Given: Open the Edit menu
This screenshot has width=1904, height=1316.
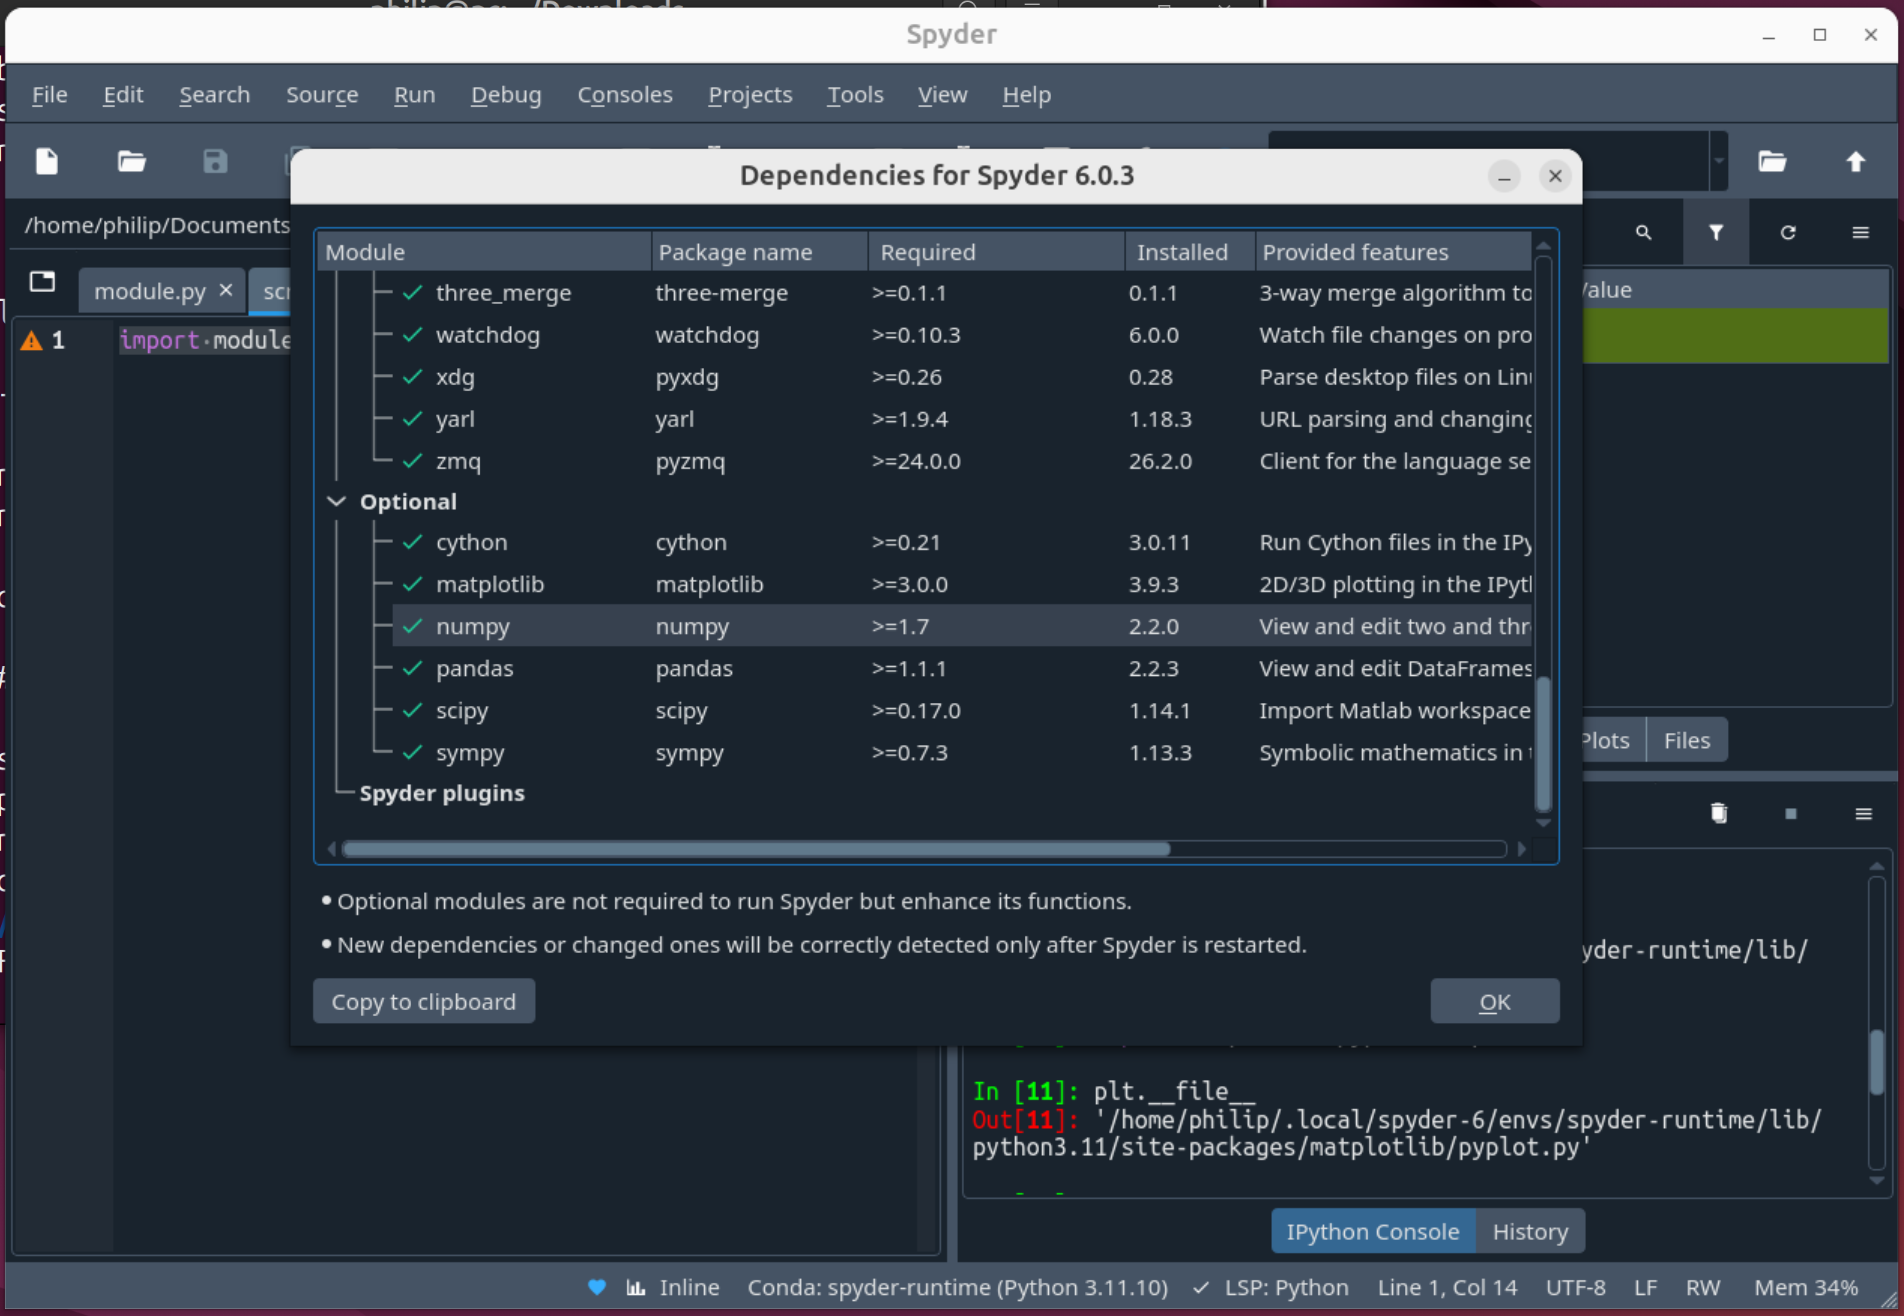Looking at the screenshot, I should (123, 95).
